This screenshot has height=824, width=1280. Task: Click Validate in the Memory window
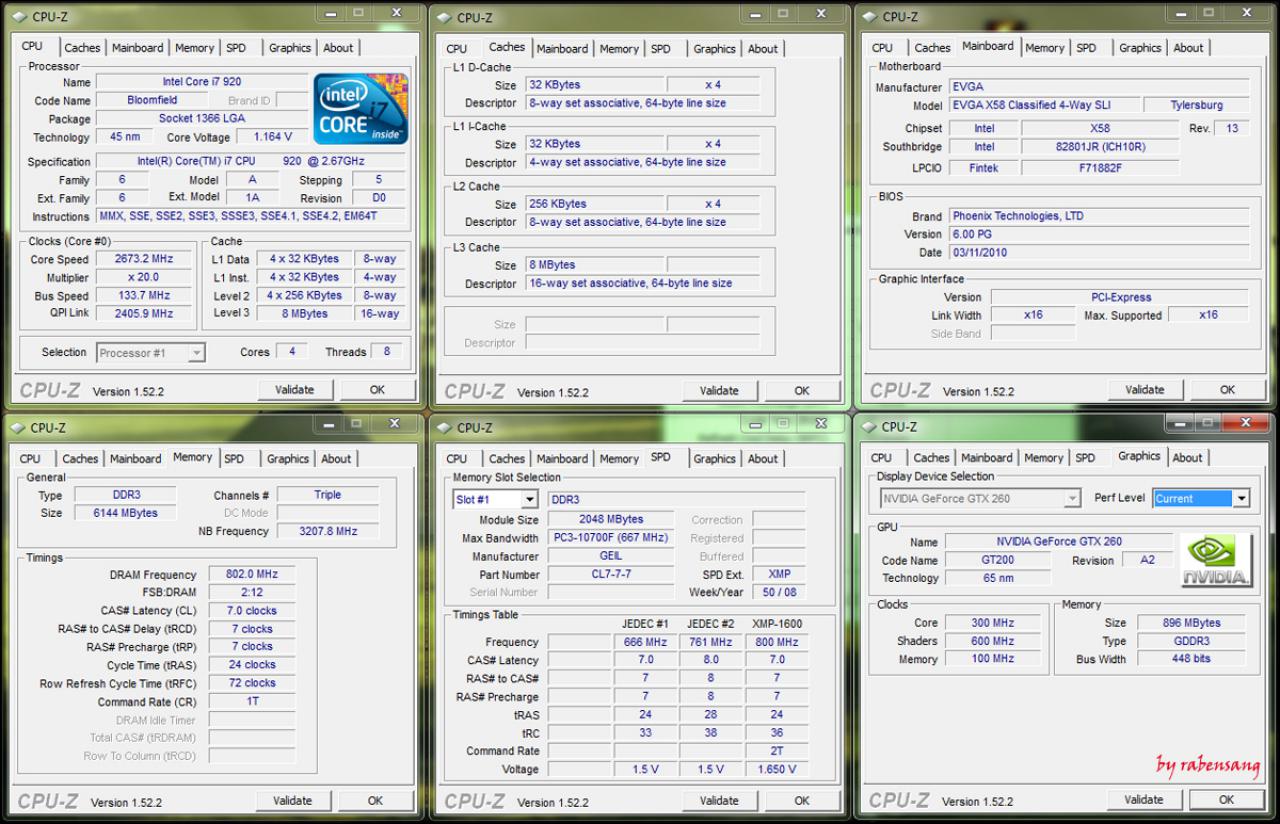tap(292, 801)
